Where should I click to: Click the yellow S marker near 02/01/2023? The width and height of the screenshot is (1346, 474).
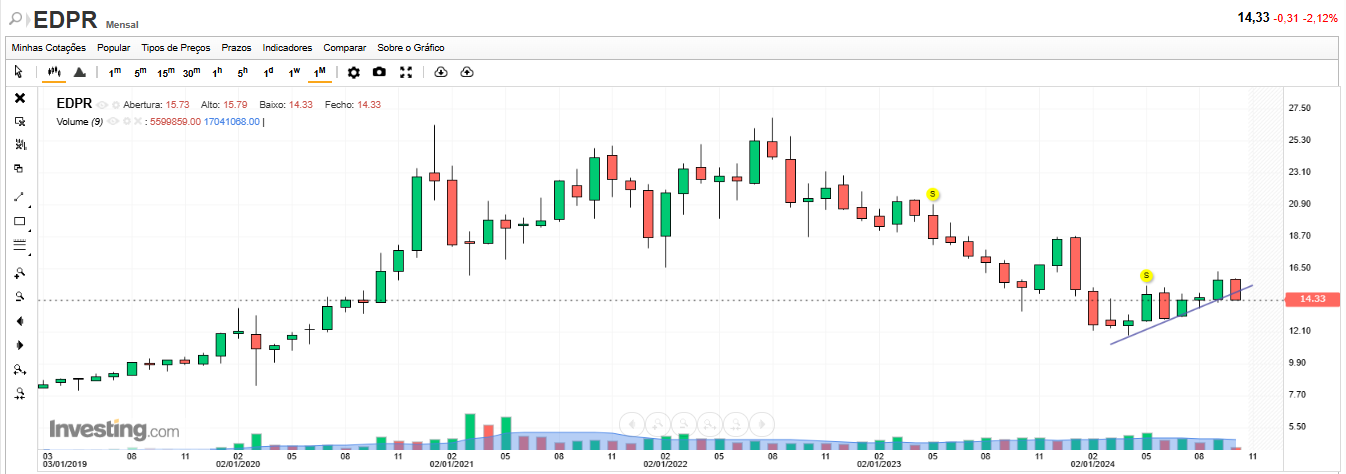933,193
